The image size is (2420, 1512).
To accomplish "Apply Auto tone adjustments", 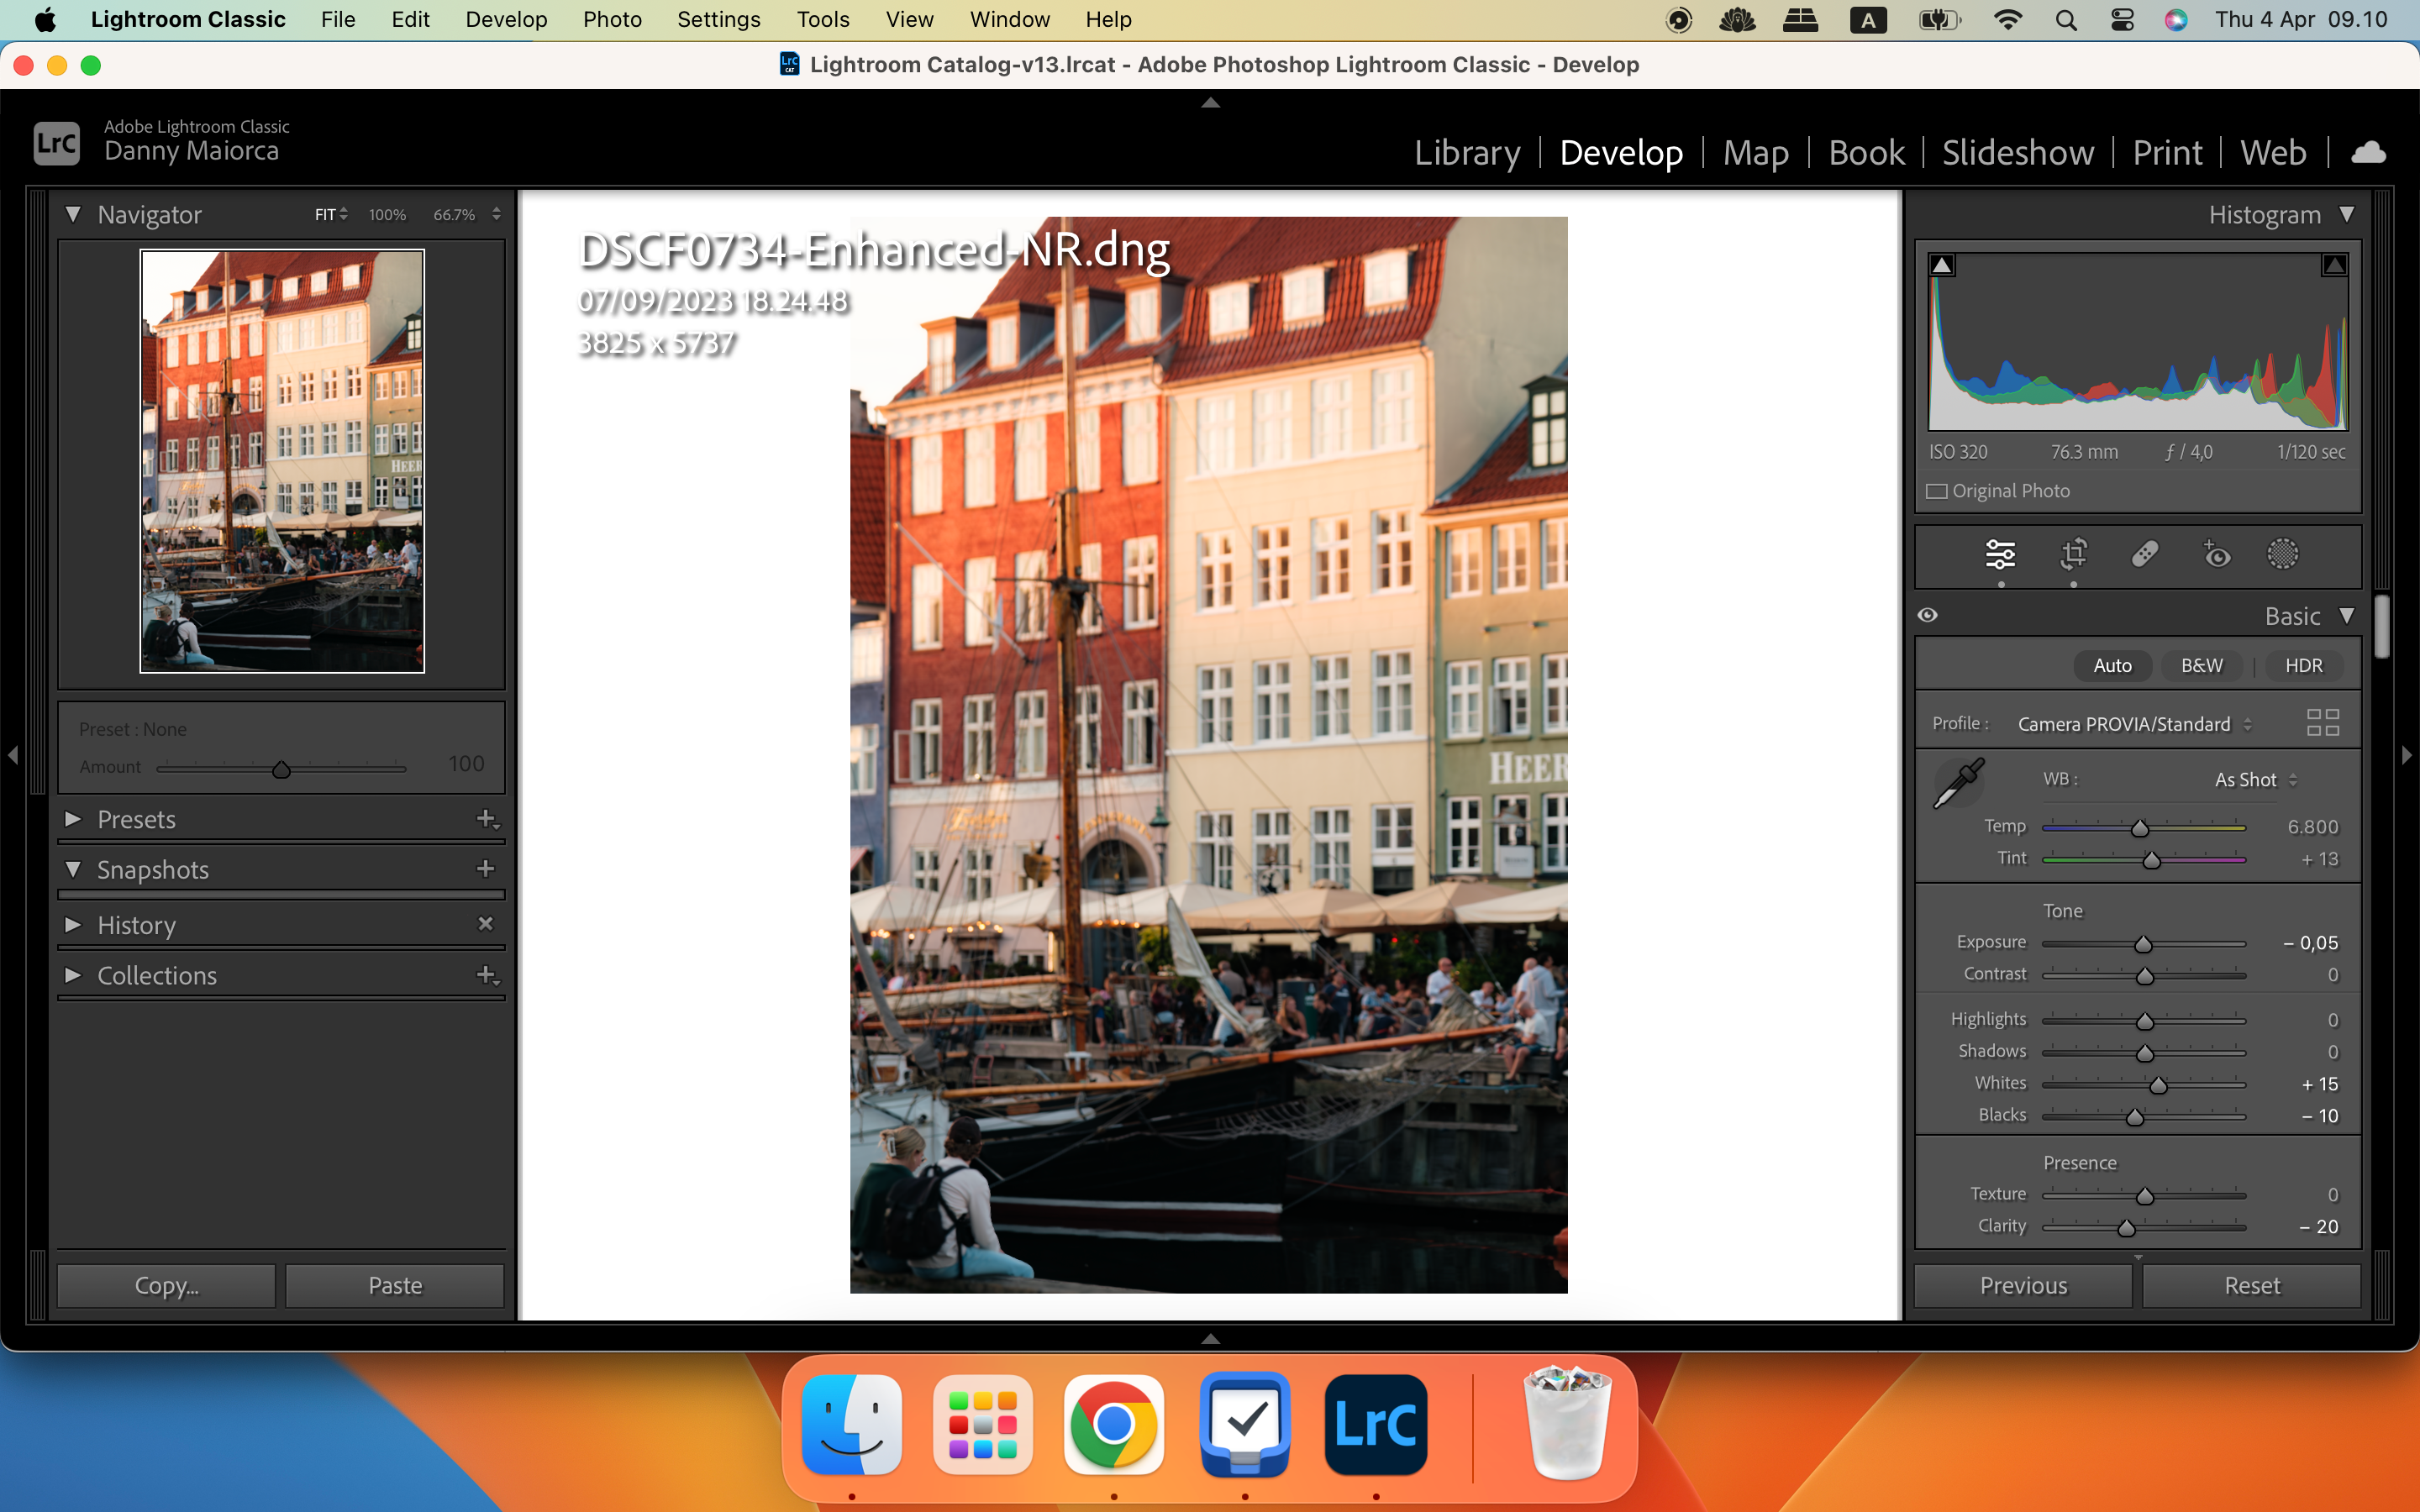I will point(2112,665).
